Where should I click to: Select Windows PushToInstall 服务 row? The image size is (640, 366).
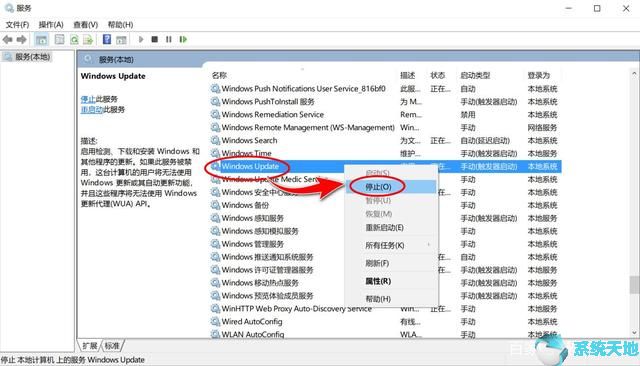pos(386,102)
